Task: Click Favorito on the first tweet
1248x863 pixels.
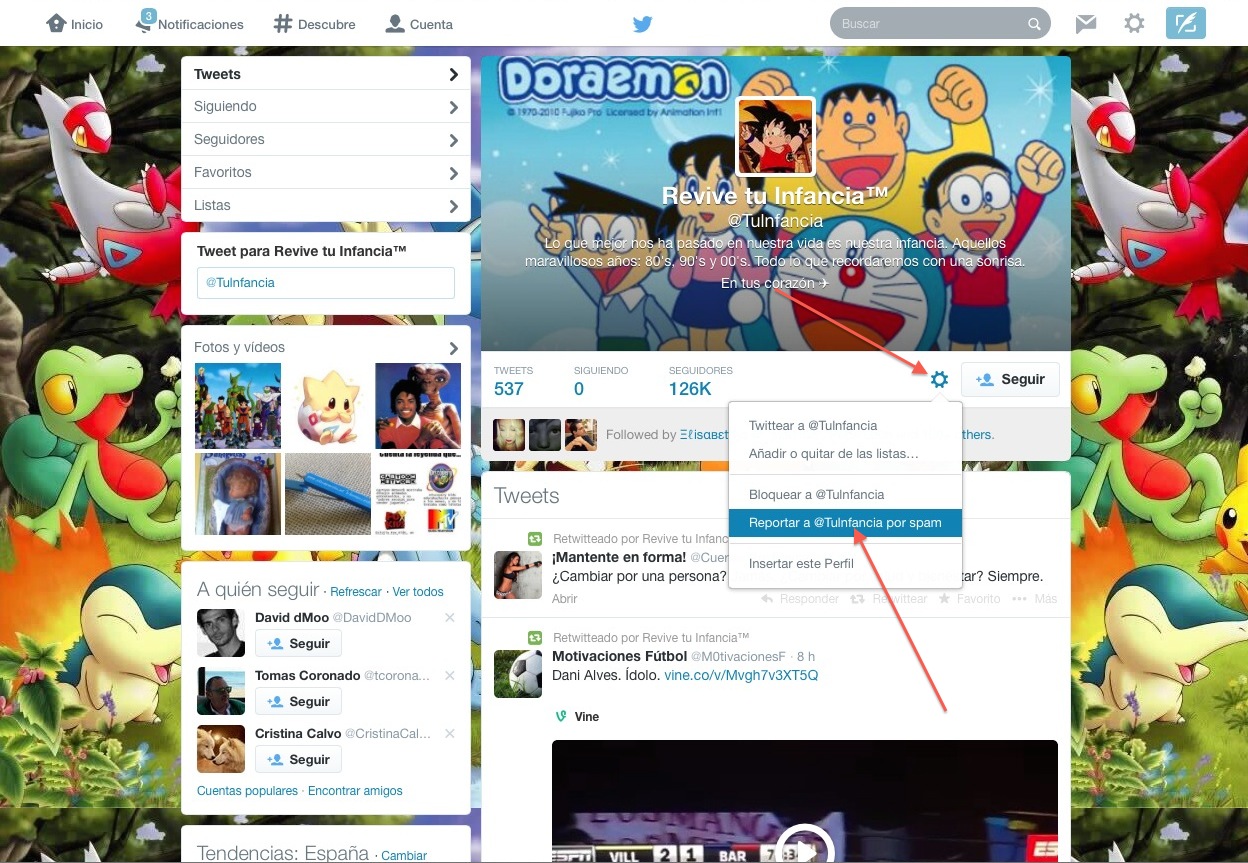Action: coord(969,599)
